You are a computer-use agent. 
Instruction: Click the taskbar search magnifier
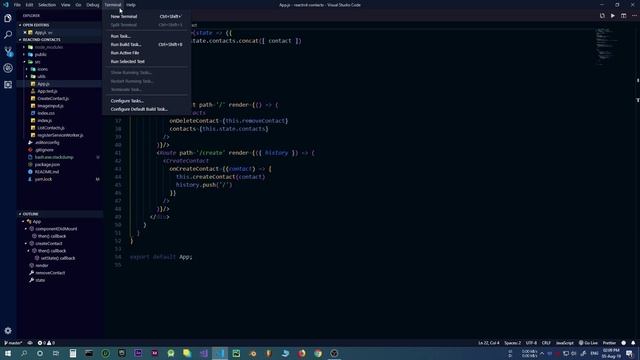click(x=24, y=353)
